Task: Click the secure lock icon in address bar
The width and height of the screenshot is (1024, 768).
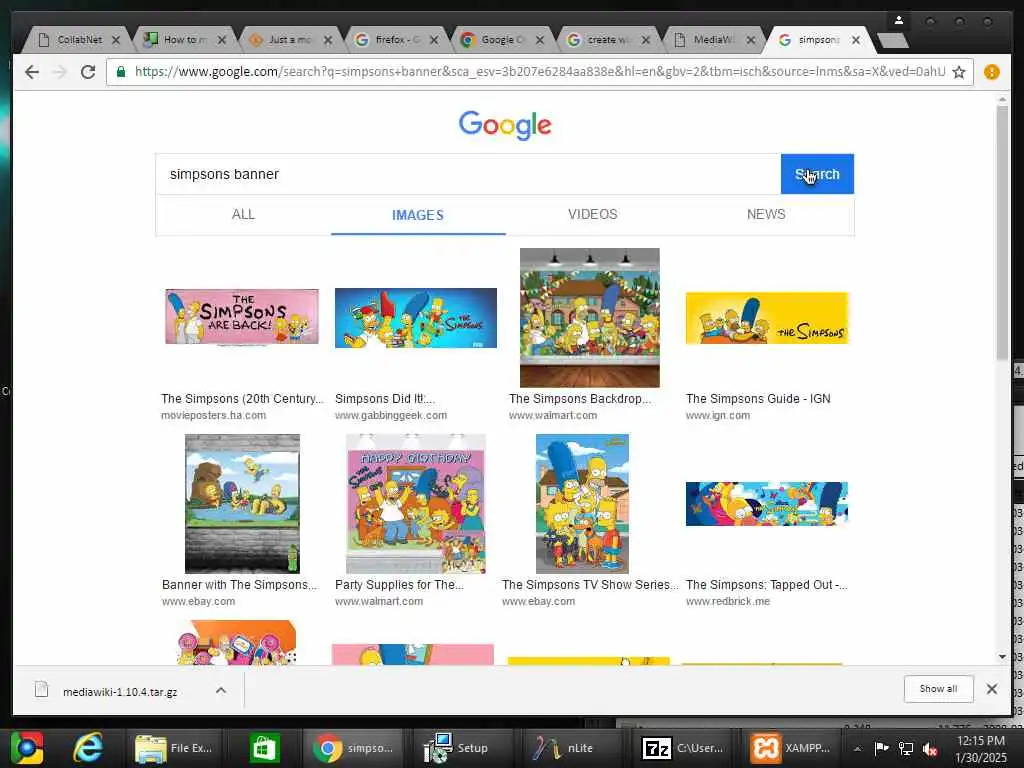Action: pos(121,71)
